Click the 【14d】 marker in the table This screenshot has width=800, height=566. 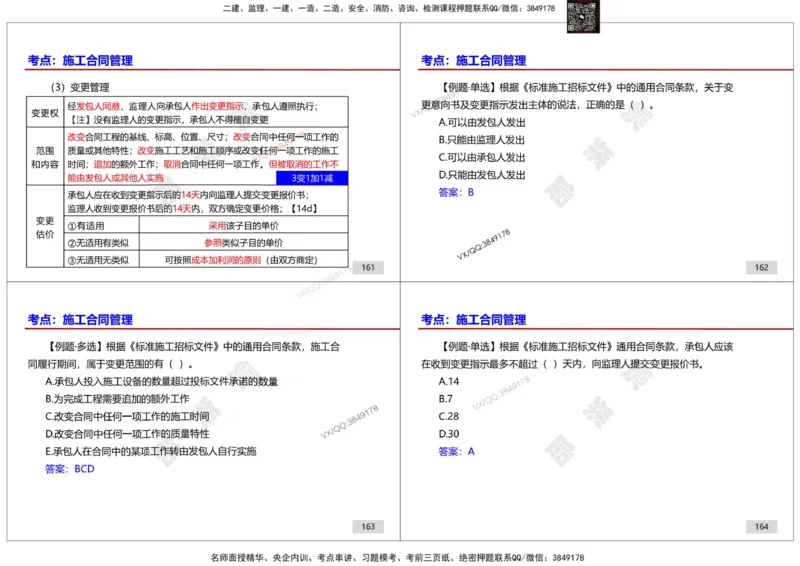(x=304, y=208)
